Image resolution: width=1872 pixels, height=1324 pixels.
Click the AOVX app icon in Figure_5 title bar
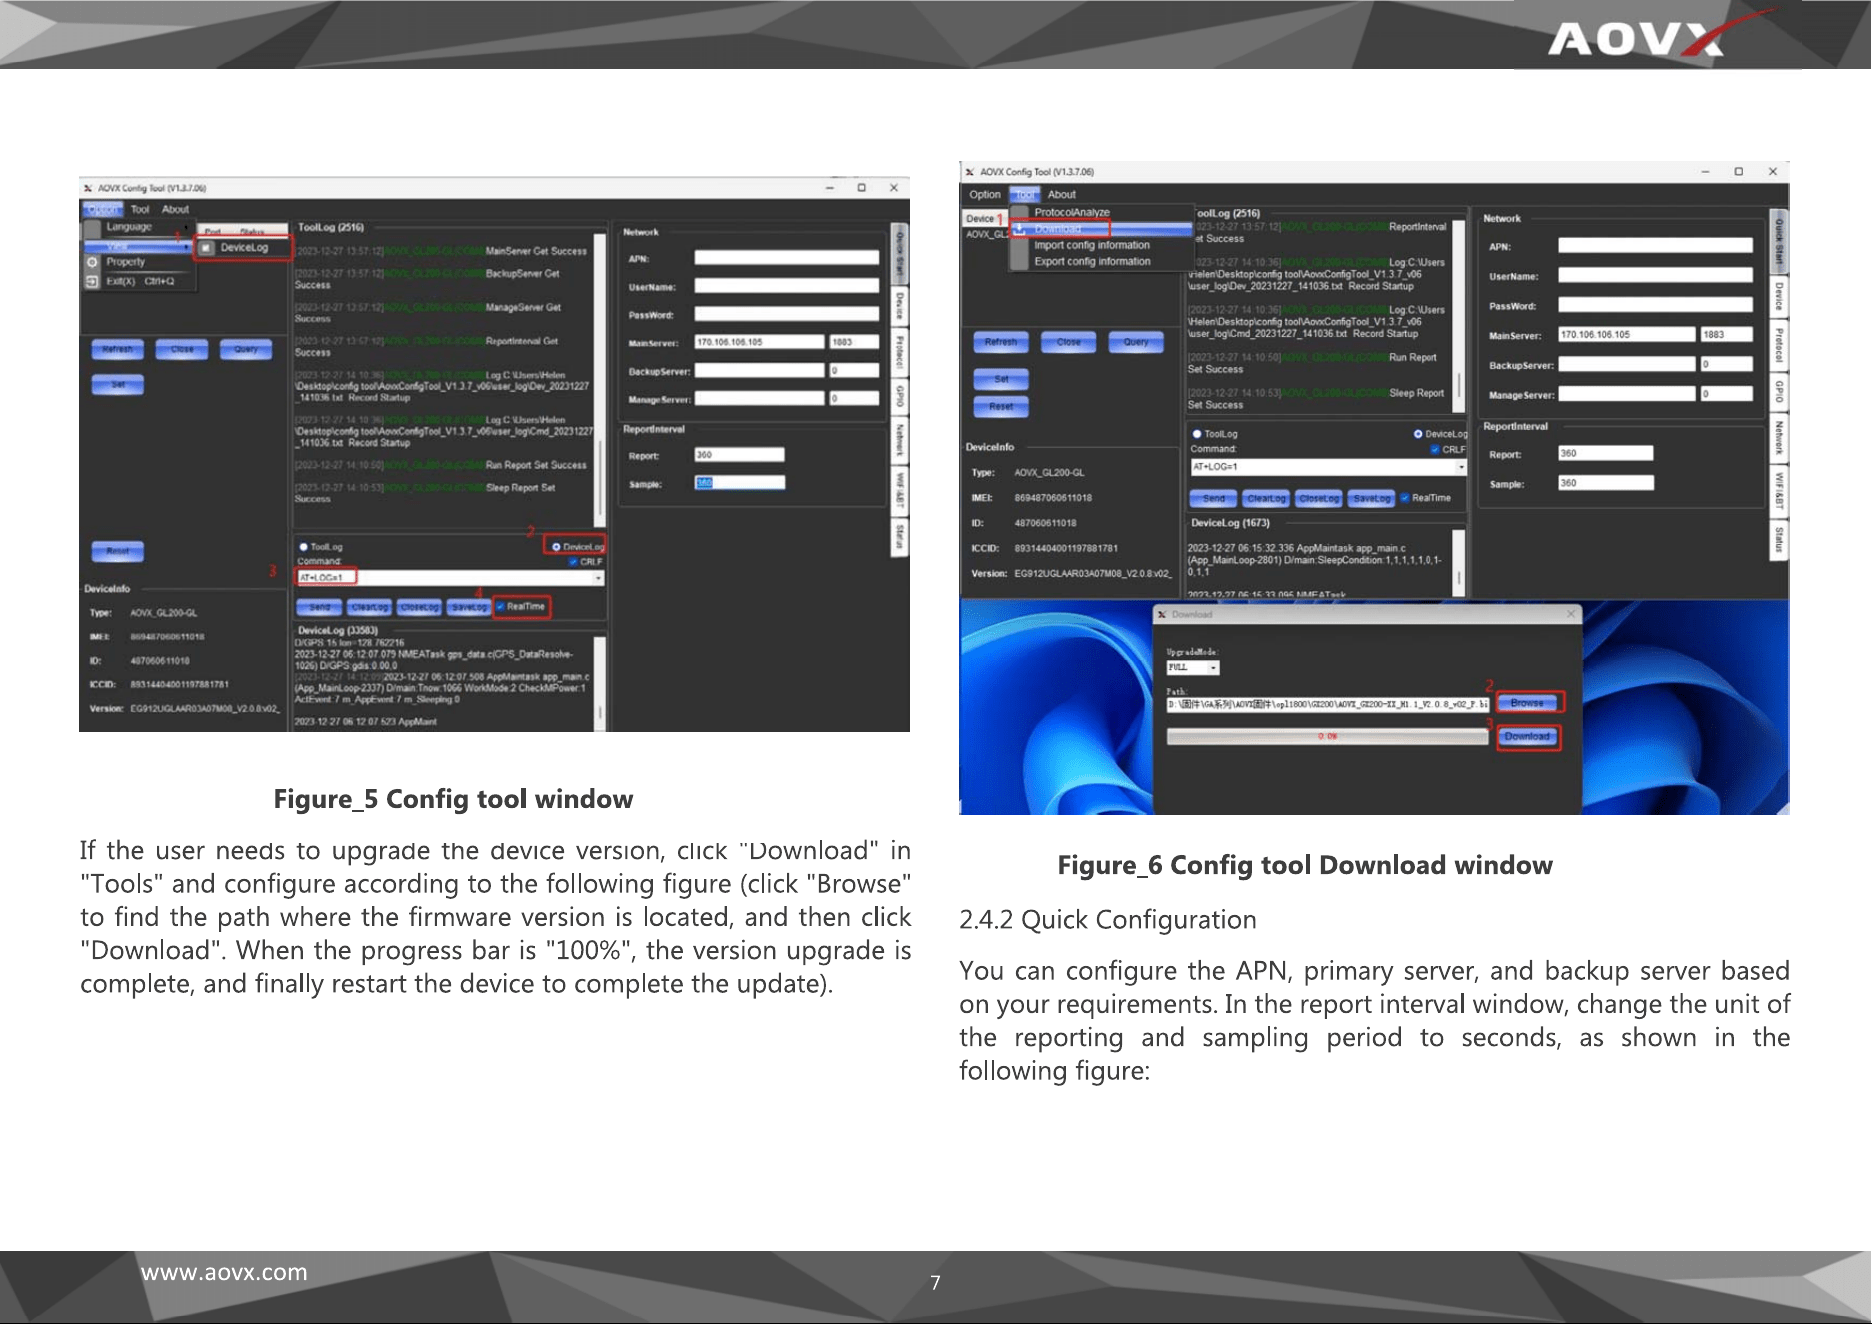[x=88, y=188]
